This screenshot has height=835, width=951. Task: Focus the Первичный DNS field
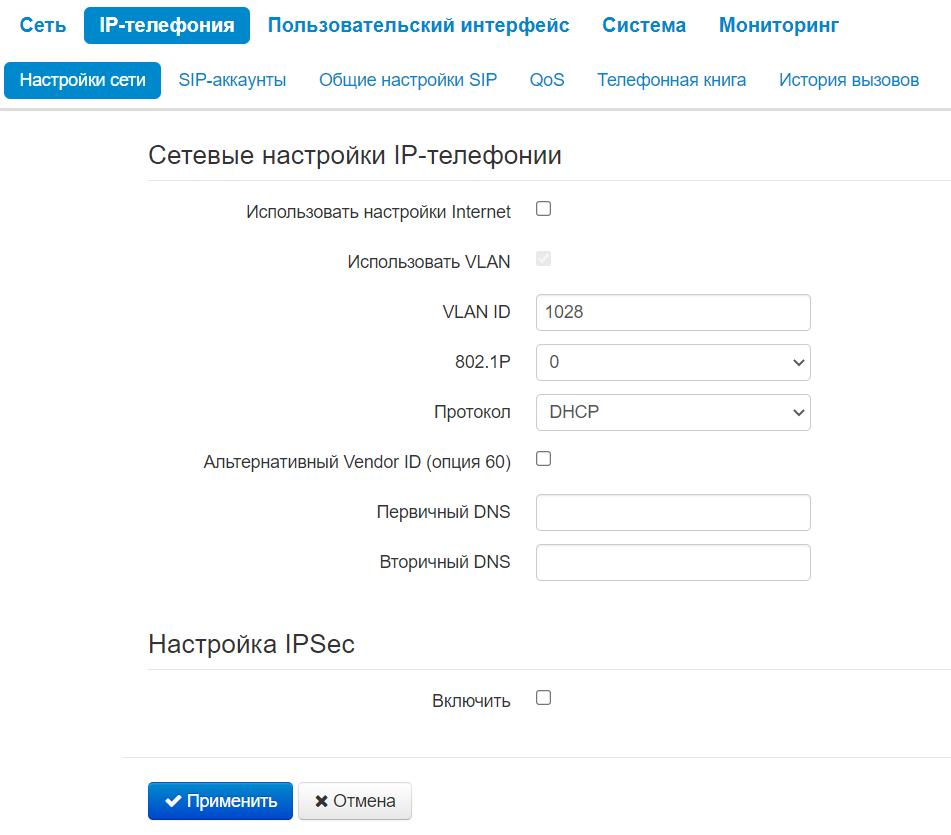[673, 512]
